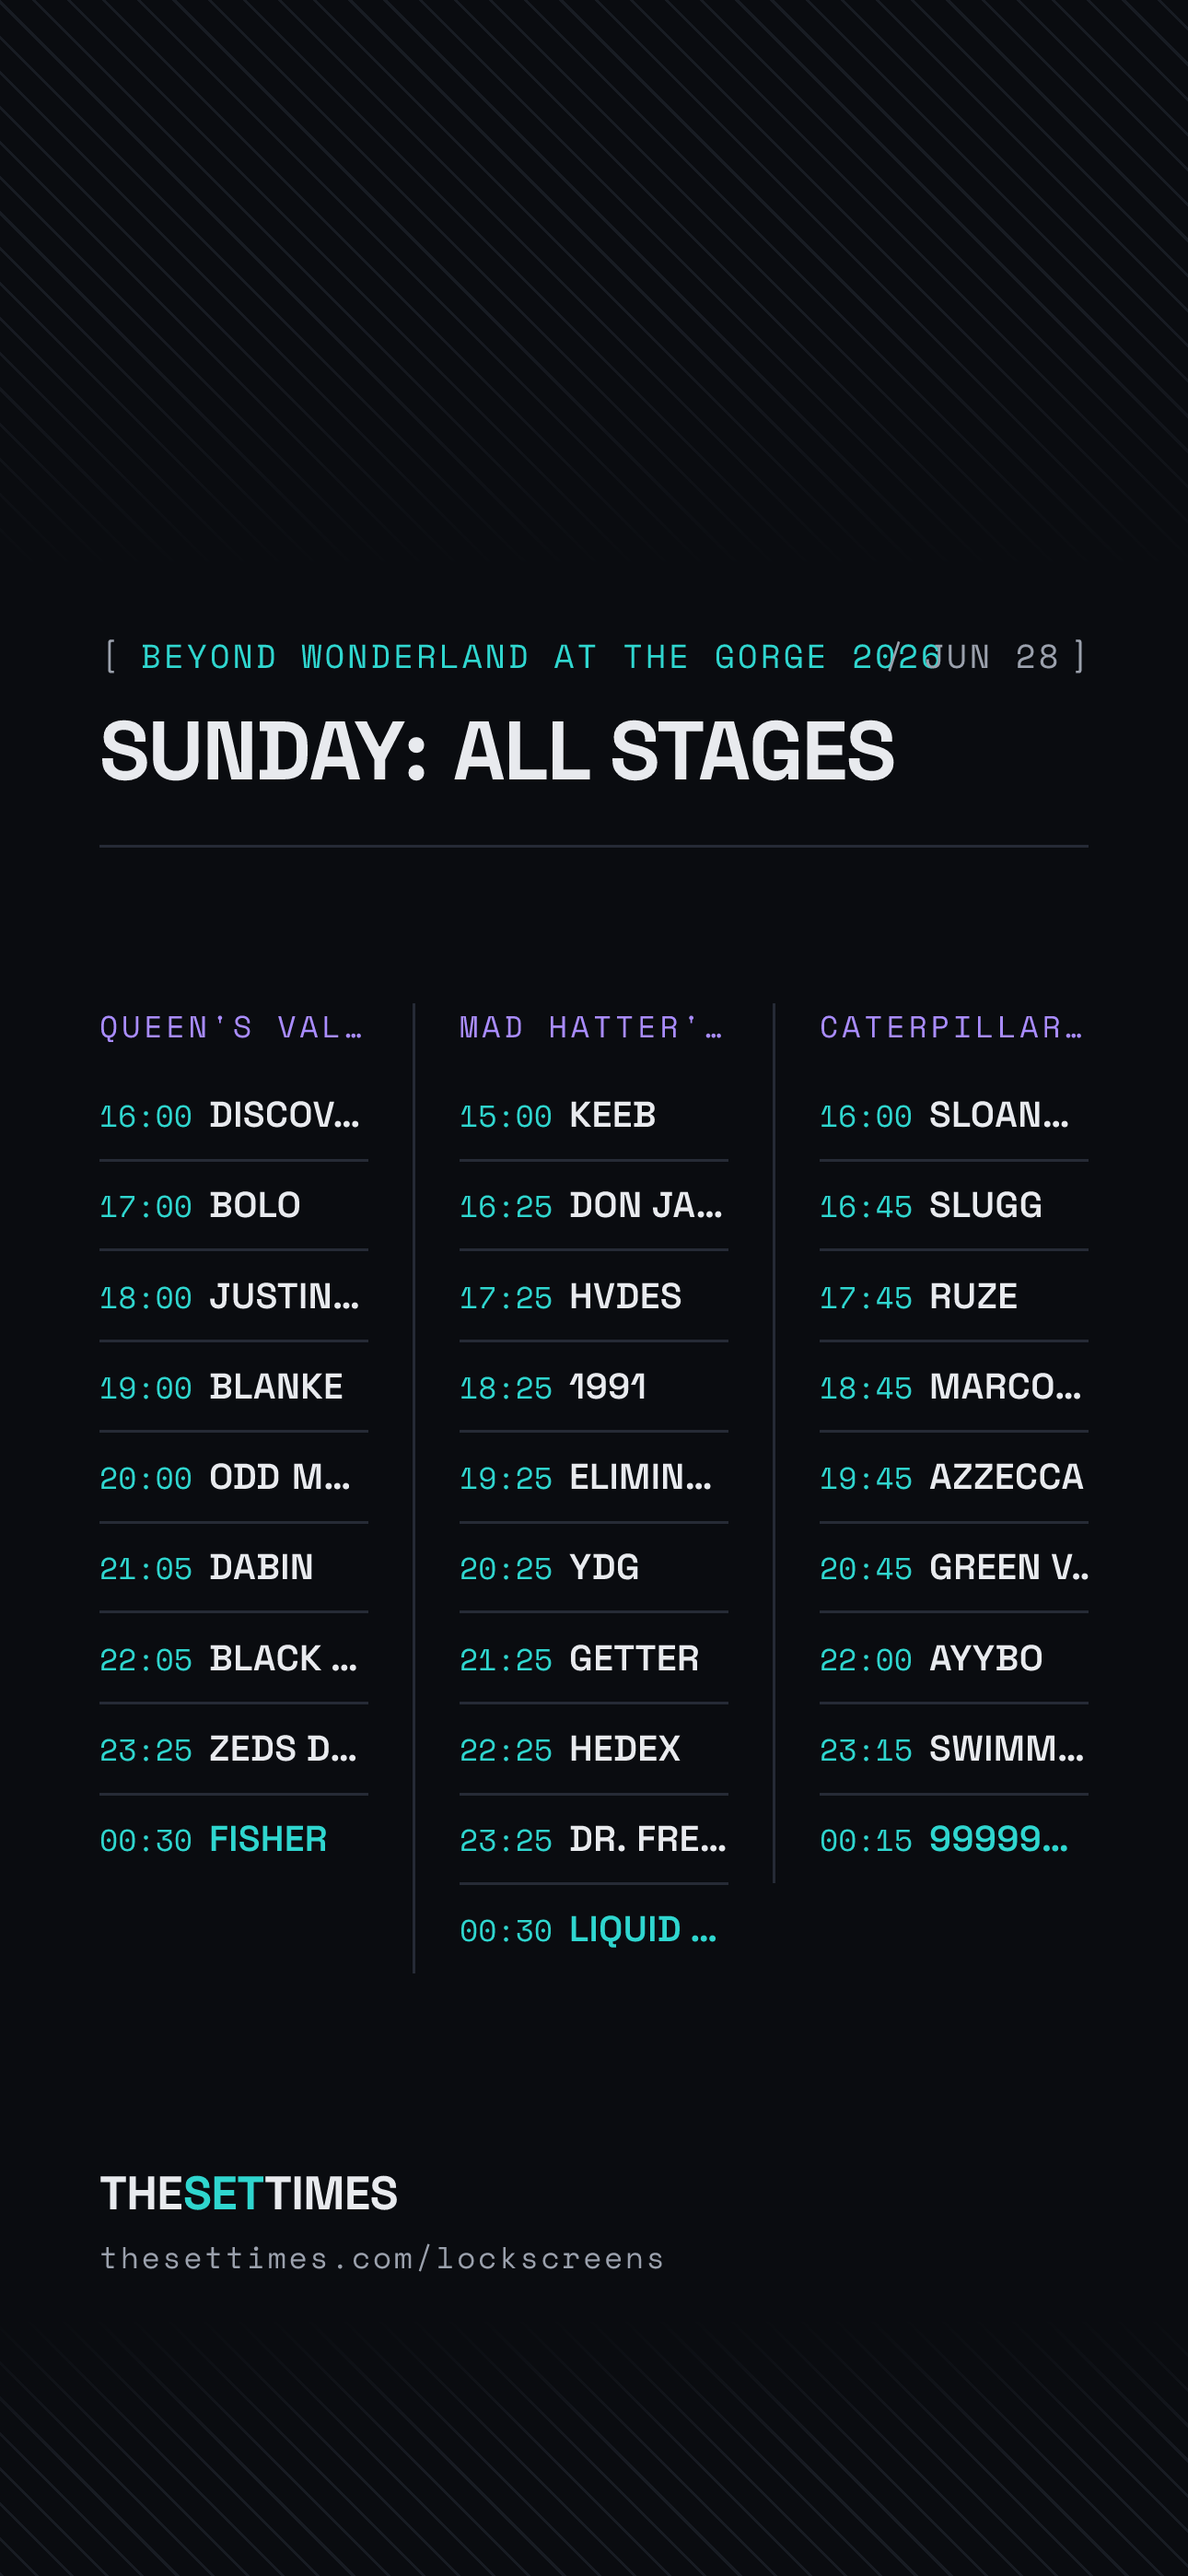This screenshot has height=2576, width=1188.
Task: Open thesettimes.com/lockscreens link
Action: [382, 2258]
